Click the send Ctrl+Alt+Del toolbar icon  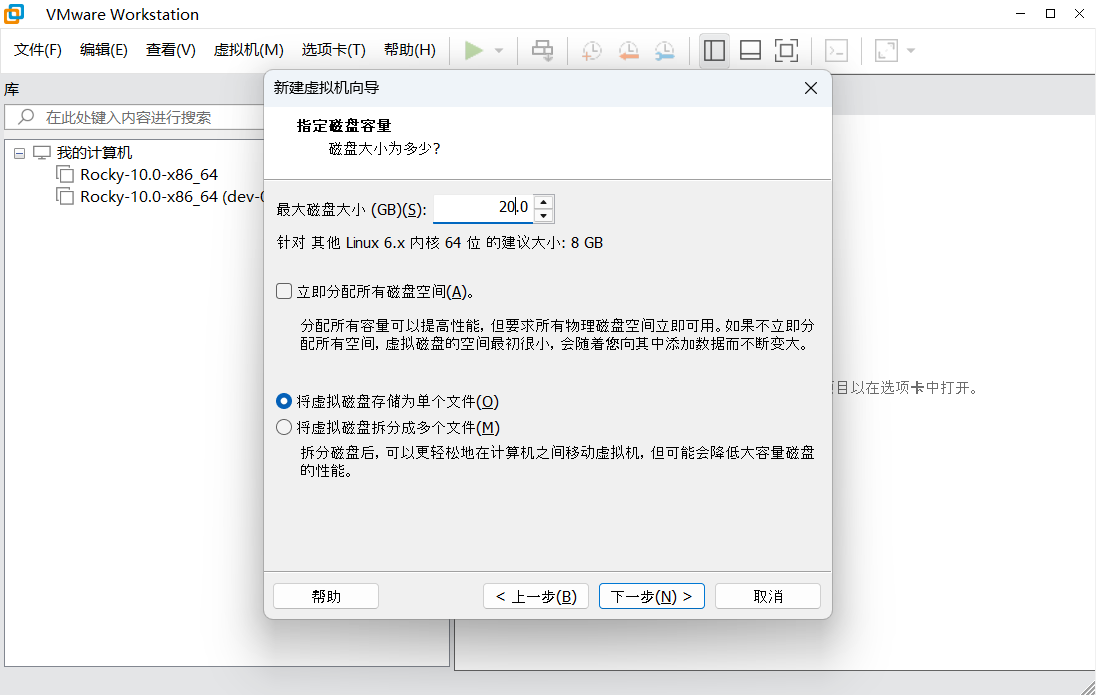(542, 50)
